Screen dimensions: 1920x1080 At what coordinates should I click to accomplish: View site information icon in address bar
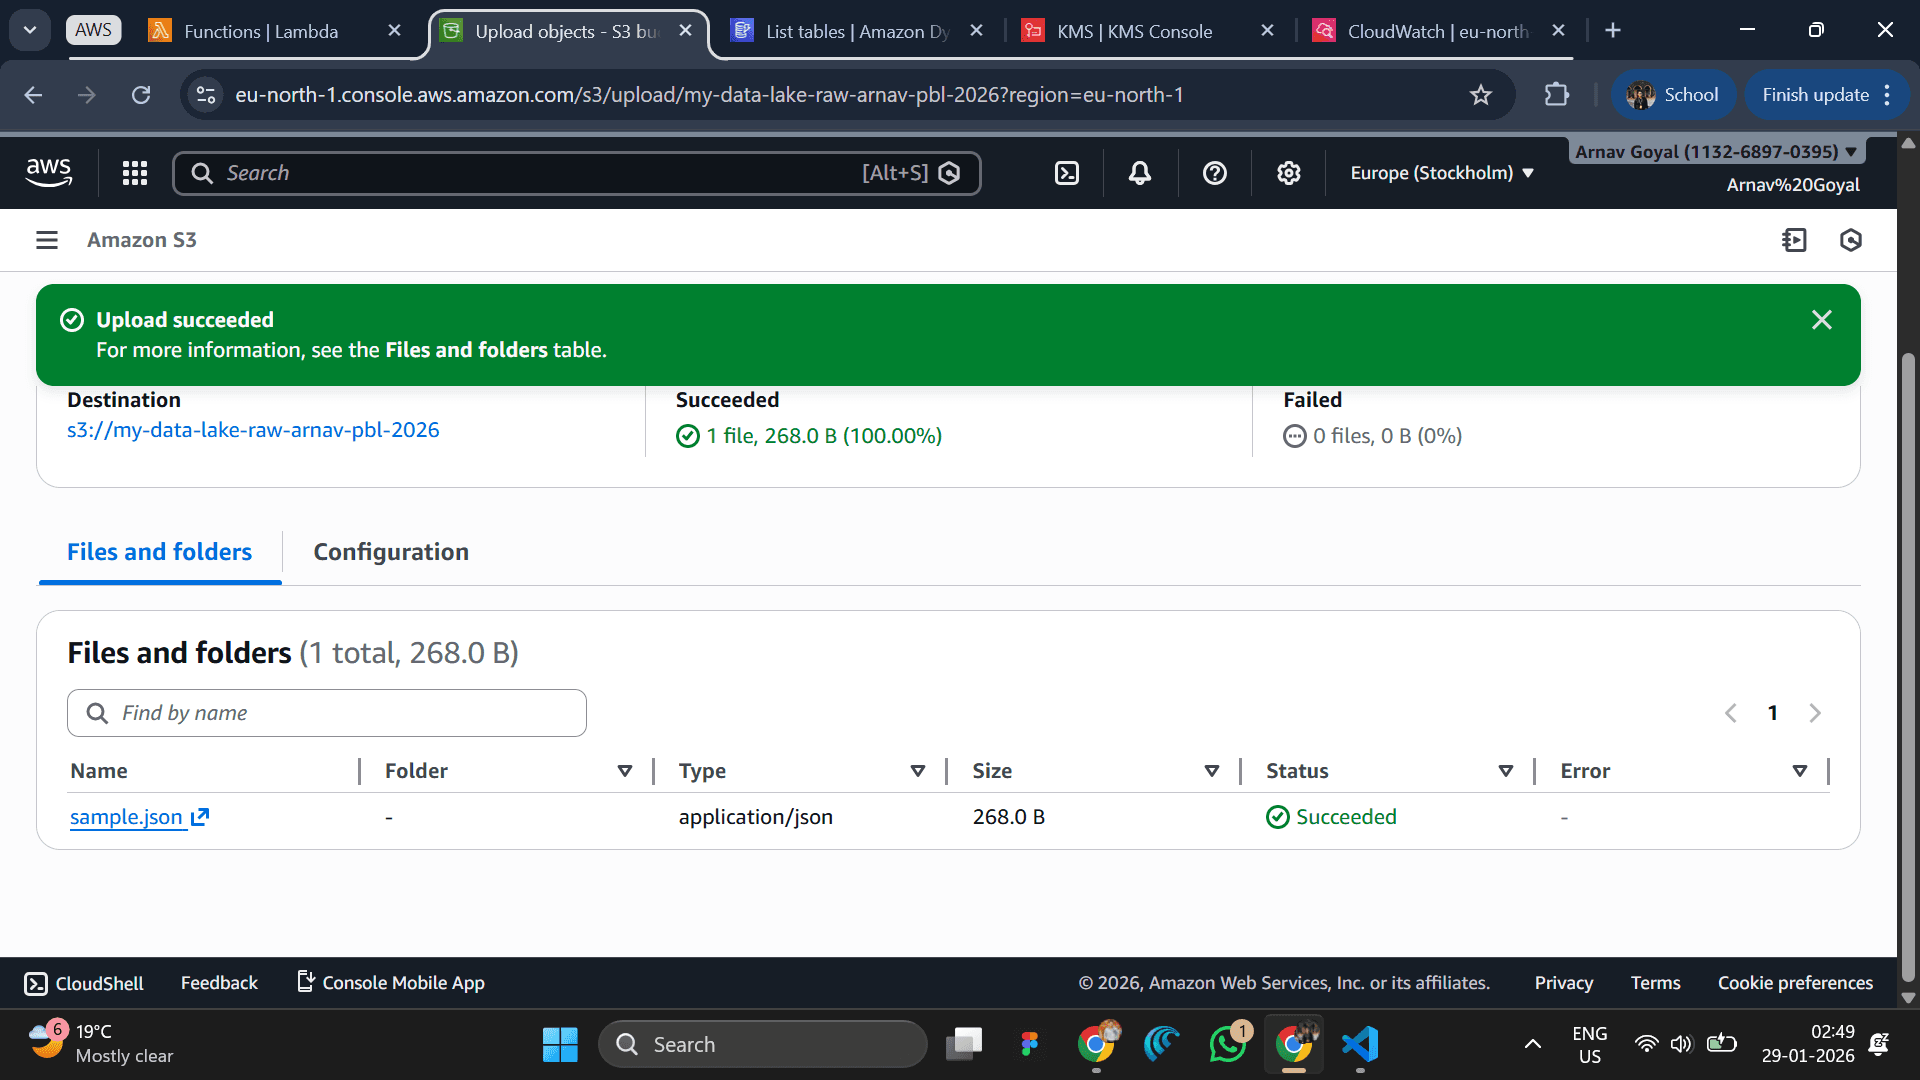[206, 95]
